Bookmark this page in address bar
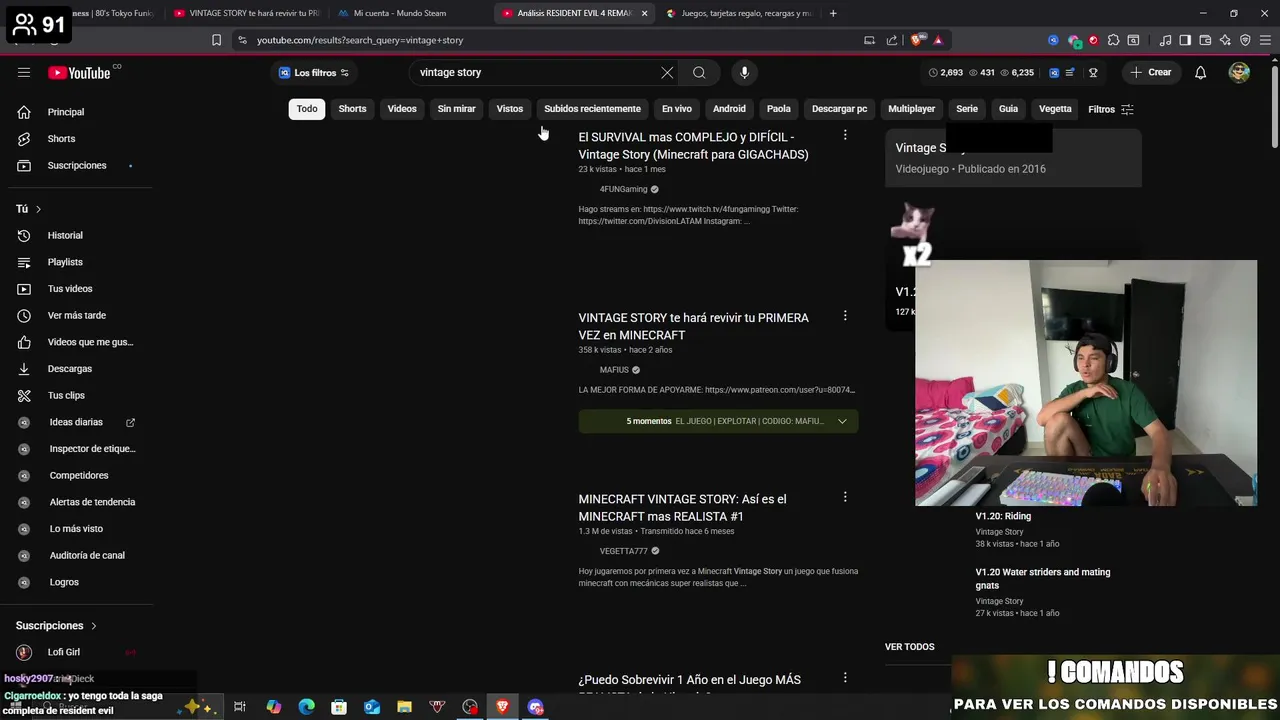1280x720 pixels. (216, 40)
